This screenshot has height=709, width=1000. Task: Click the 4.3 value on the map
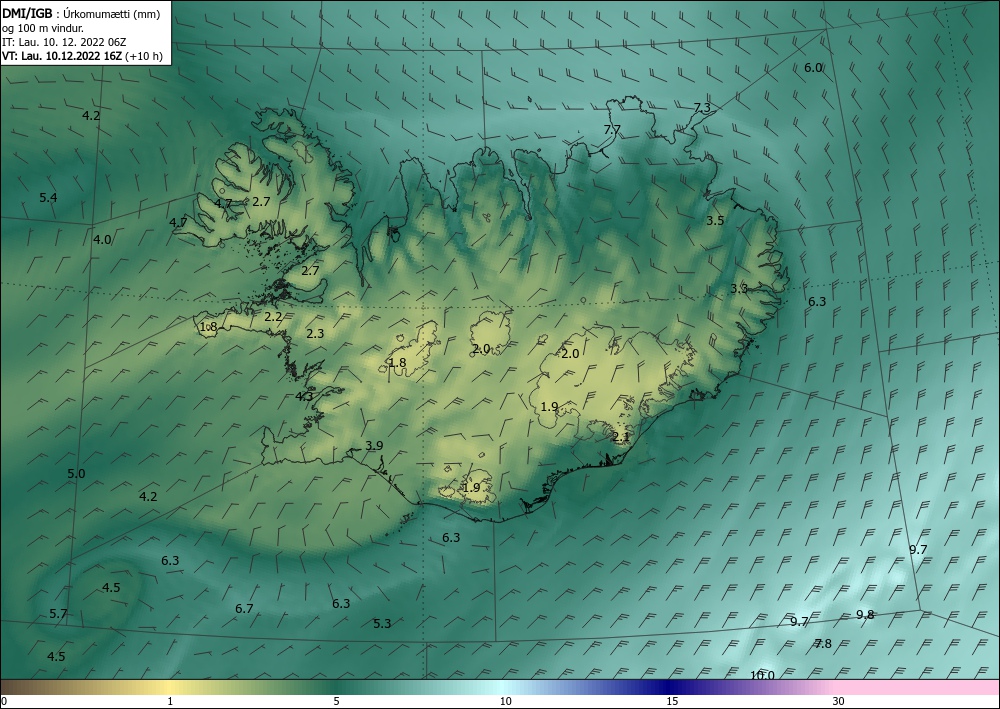(304, 396)
